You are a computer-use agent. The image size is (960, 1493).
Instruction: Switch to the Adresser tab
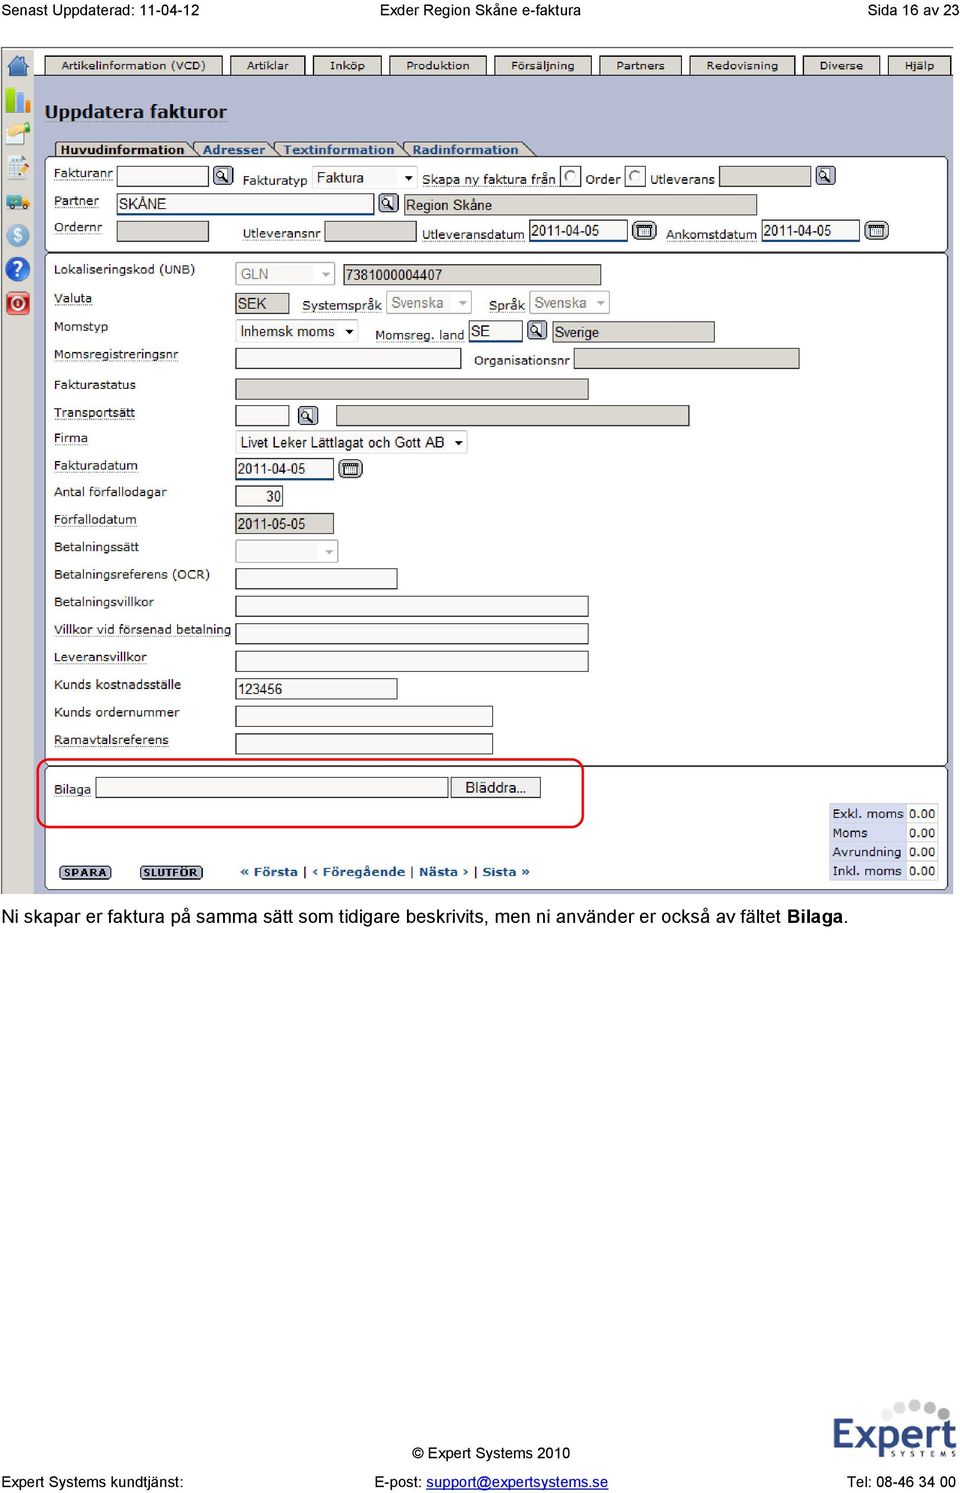tap(234, 149)
